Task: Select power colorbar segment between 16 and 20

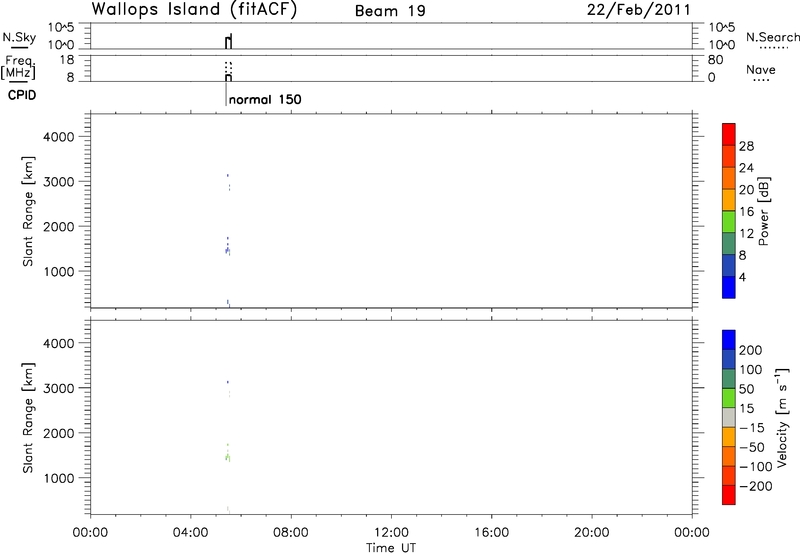Action: click(x=729, y=199)
